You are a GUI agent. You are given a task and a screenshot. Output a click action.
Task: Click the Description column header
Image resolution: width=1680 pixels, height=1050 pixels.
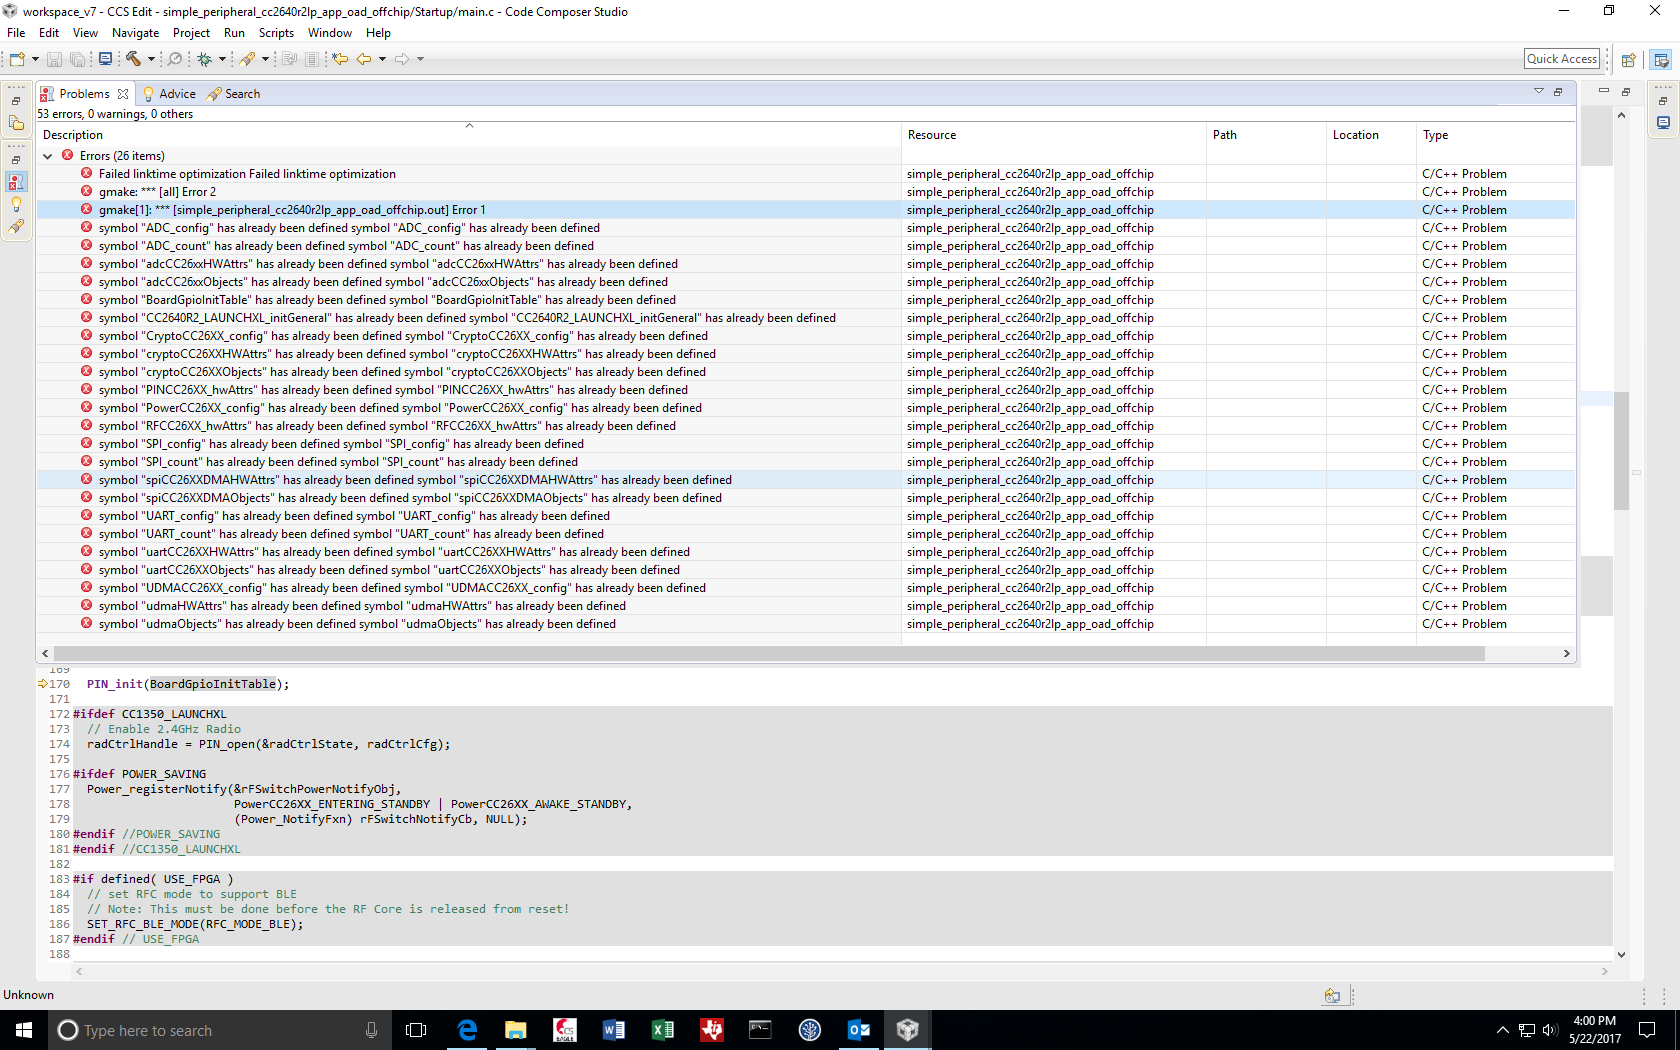(x=72, y=134)
